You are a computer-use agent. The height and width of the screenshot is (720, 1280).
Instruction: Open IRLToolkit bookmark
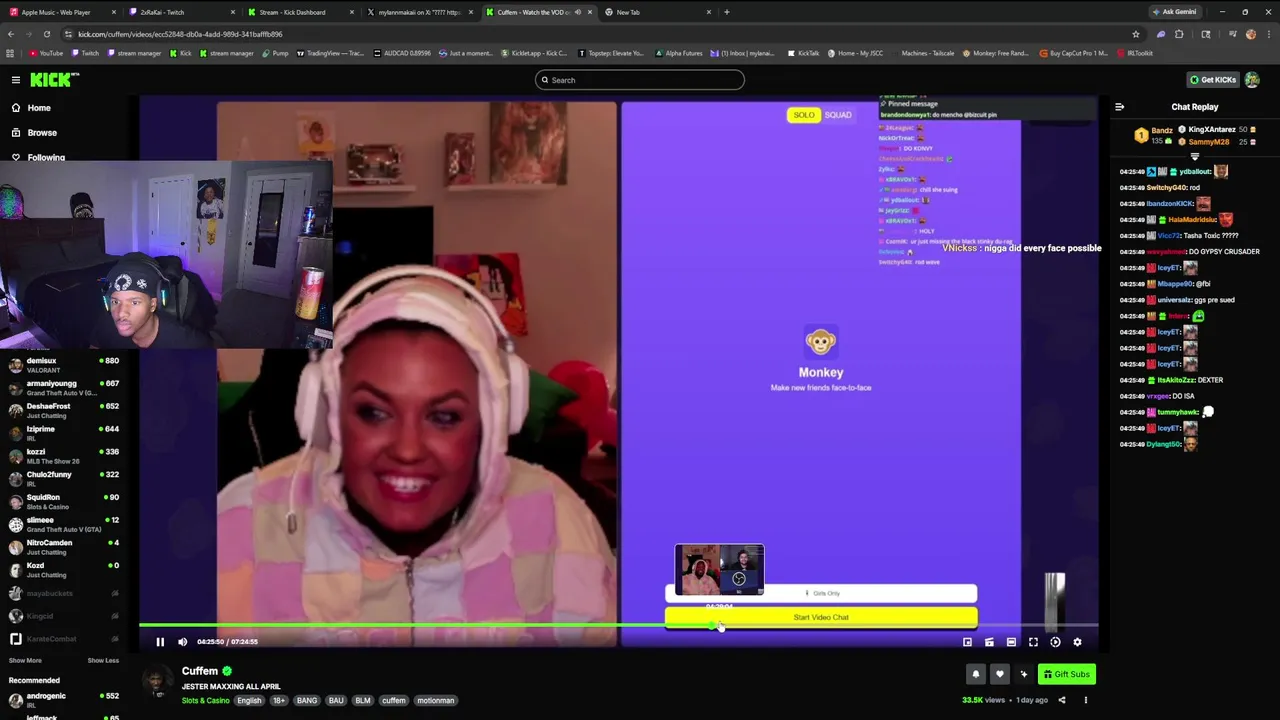tap(1135, 53)
